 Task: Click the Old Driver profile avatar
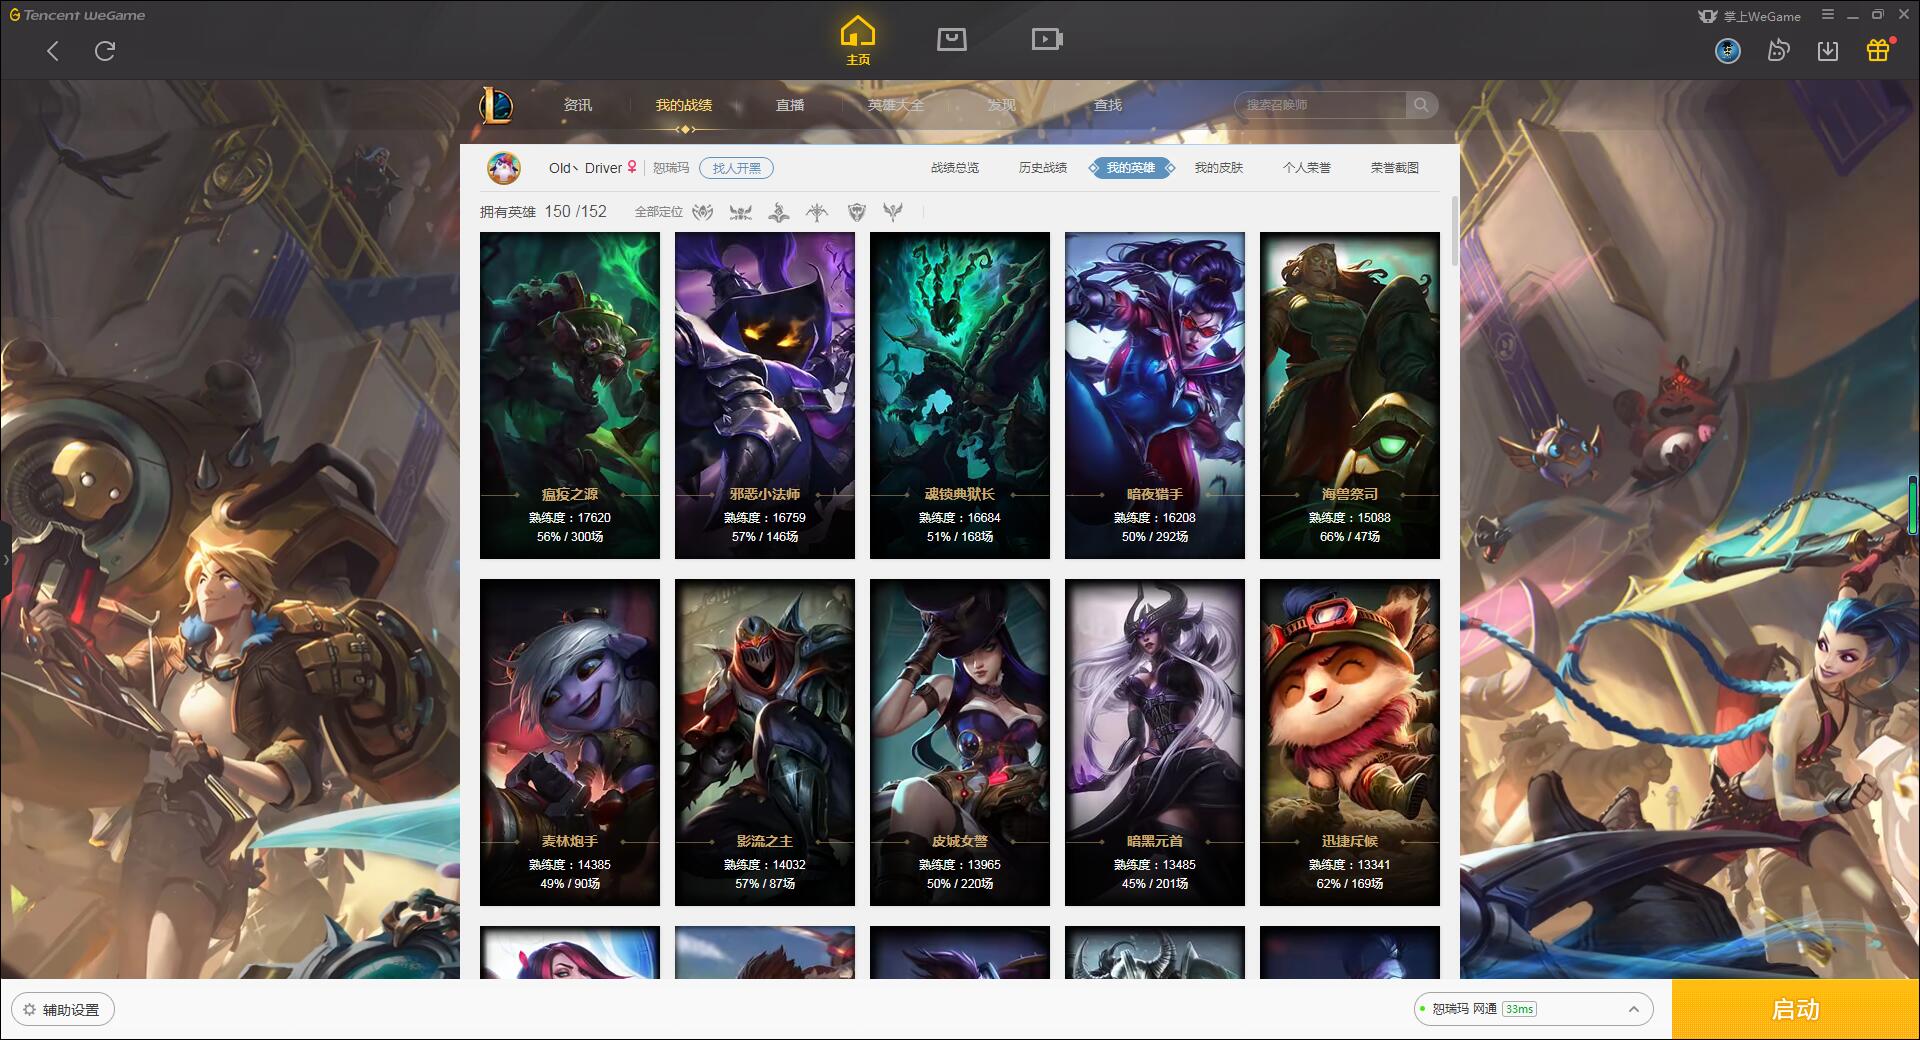(x=504, y=168)
